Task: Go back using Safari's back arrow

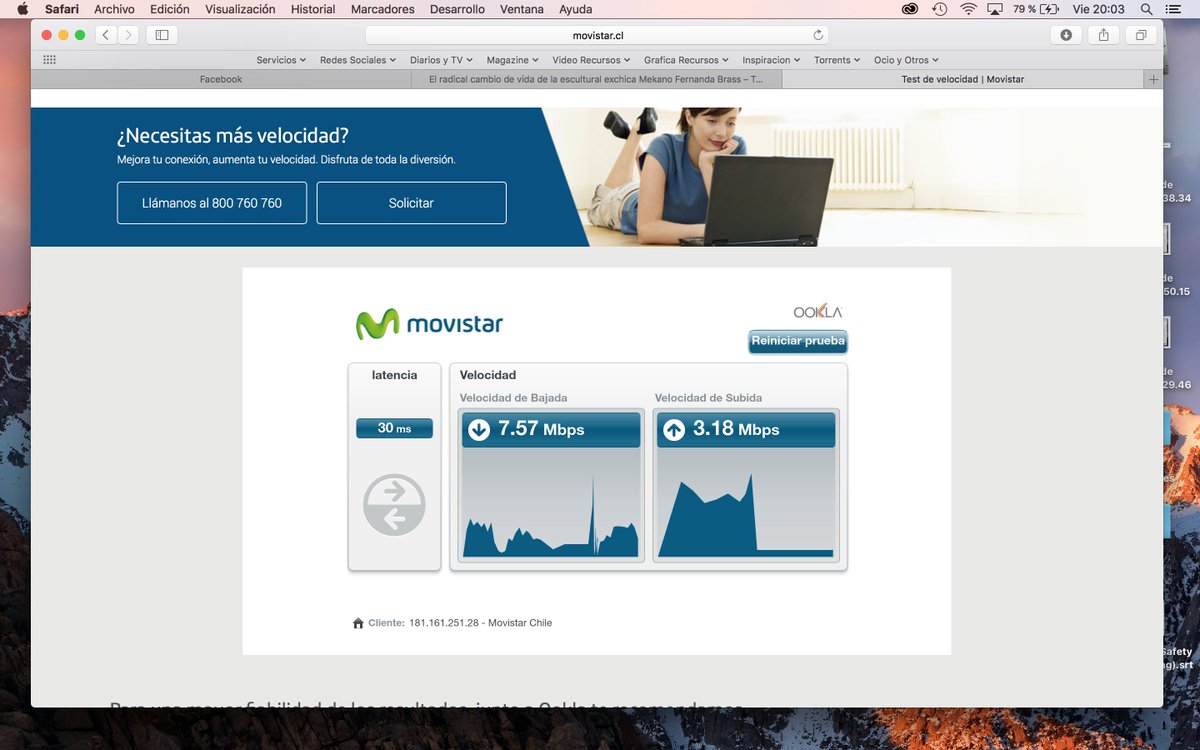Action: [106, 35]
